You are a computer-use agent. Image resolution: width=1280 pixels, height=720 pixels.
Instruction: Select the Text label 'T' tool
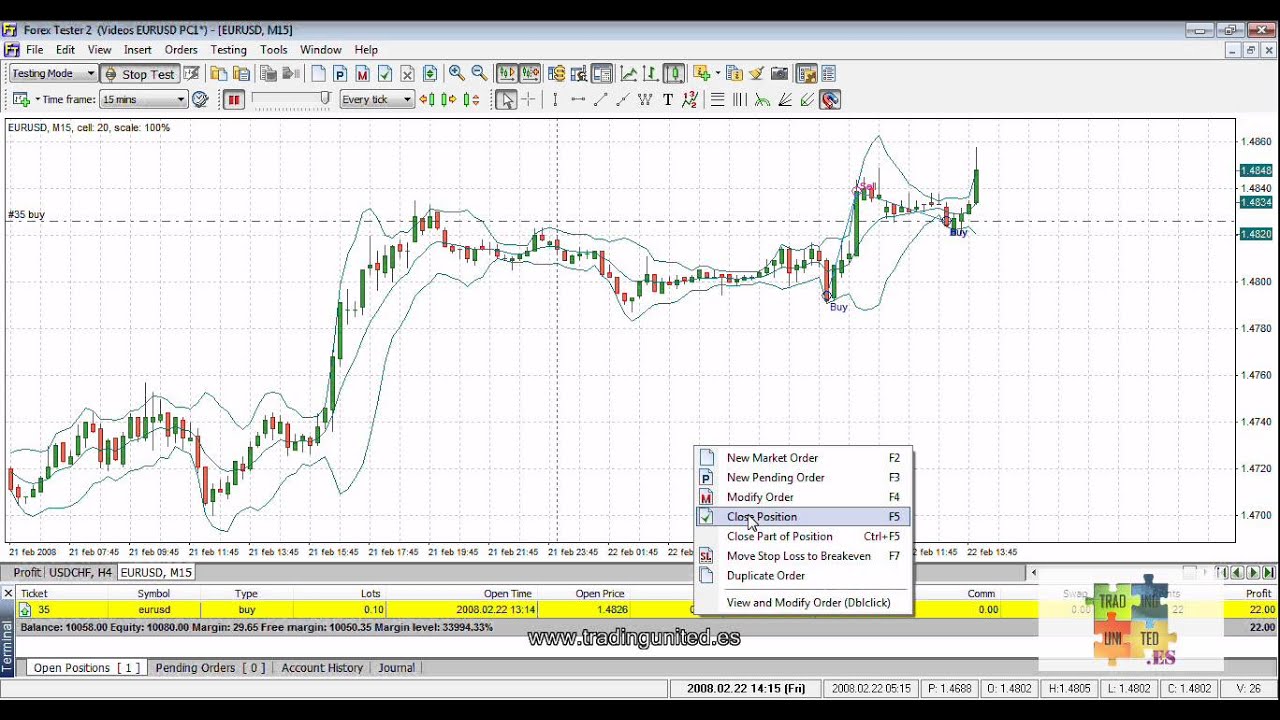[x=668, y=99]
